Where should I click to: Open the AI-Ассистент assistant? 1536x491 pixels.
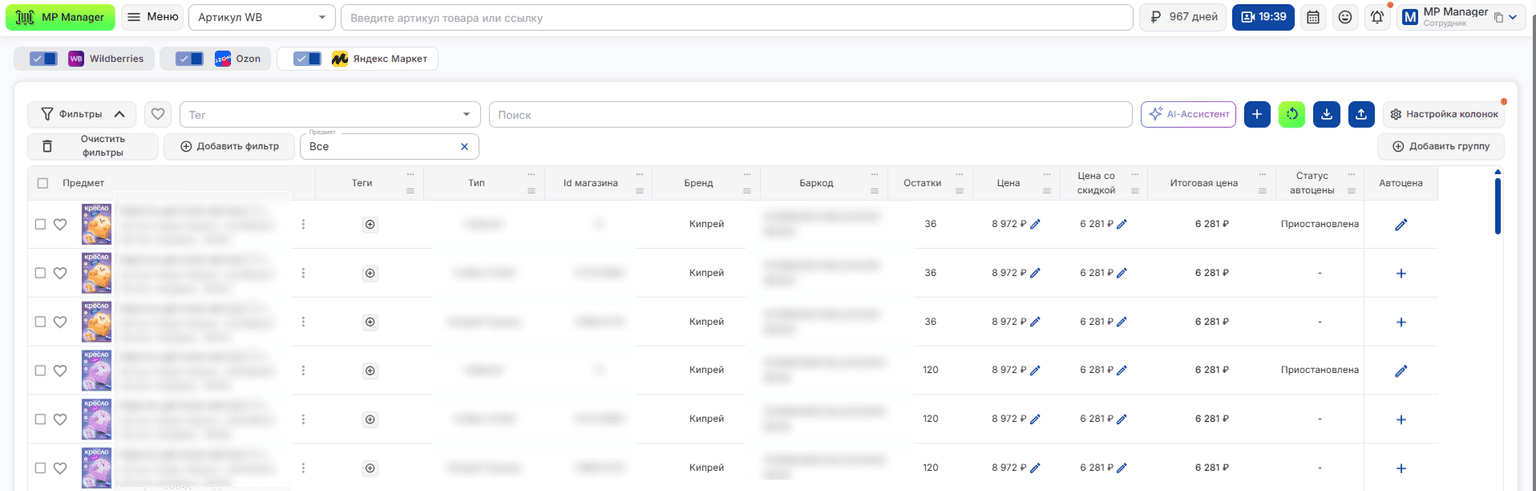click(1188, 115)
